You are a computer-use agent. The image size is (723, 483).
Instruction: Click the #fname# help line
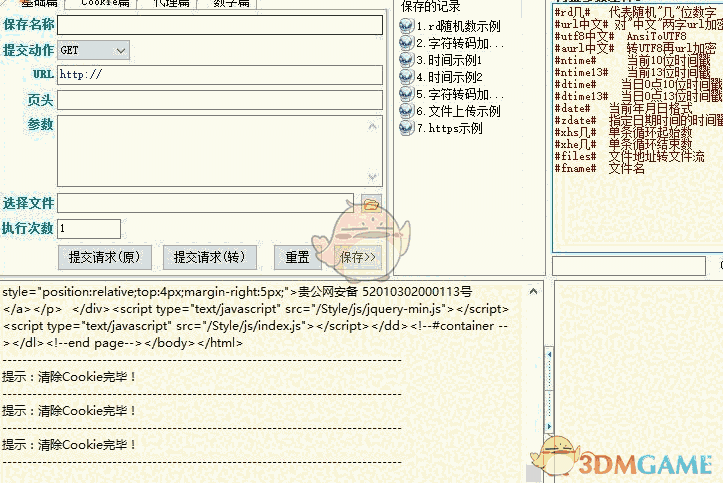click(599, 168)
